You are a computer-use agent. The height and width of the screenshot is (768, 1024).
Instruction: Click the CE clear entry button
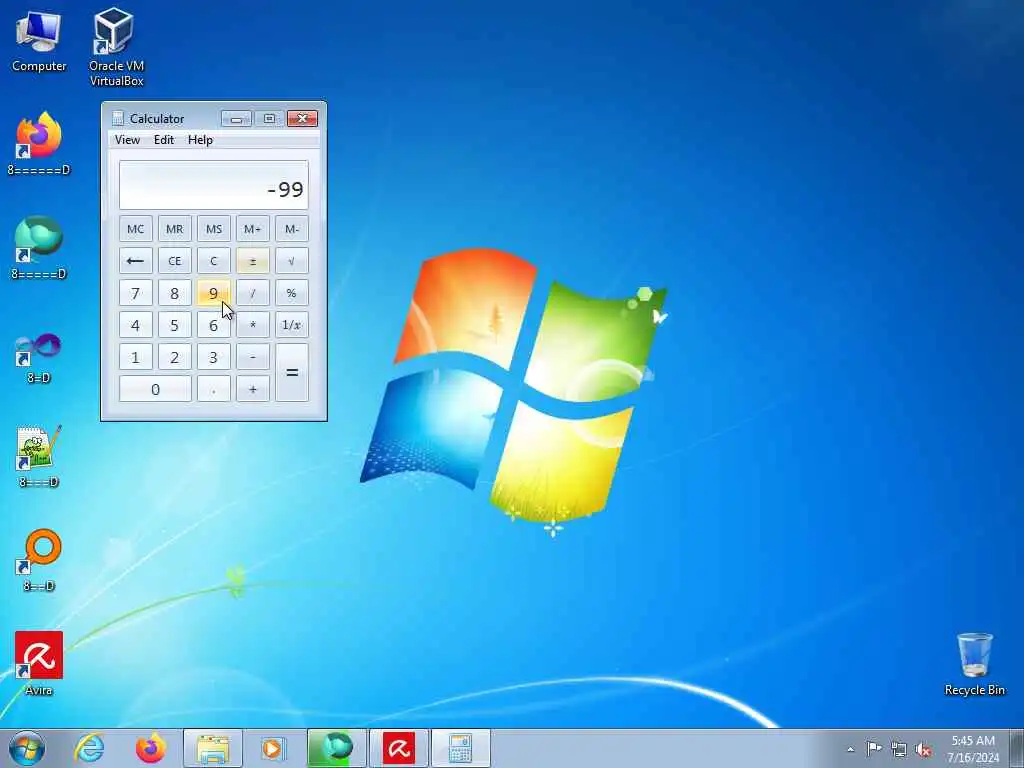click(x=174, y=261)
